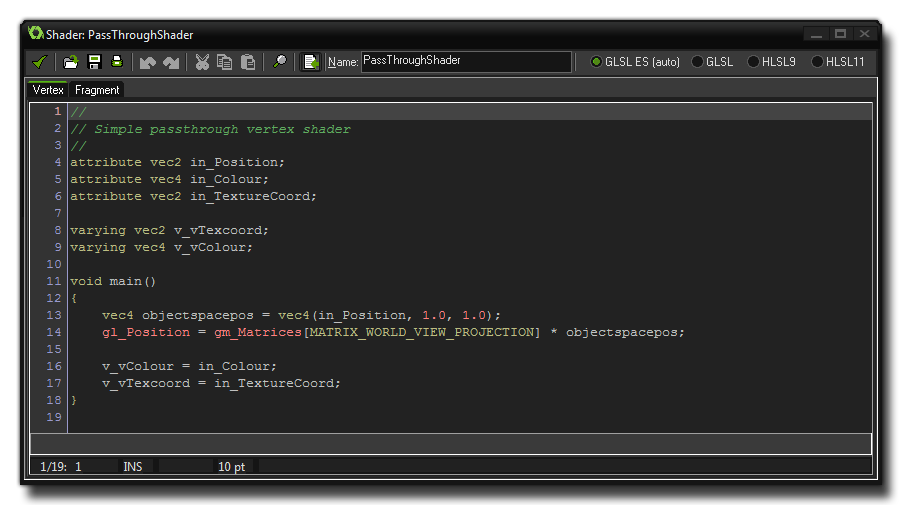Save the shader using the floppy disk icon

94,62
